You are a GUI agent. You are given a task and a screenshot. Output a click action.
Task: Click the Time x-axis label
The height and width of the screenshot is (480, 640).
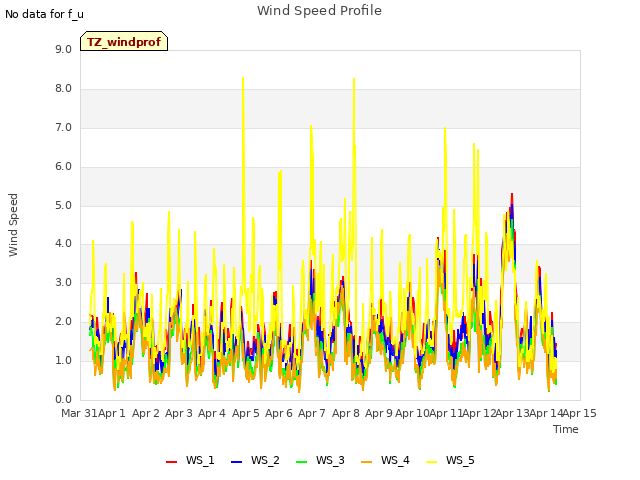click(566, 429)
